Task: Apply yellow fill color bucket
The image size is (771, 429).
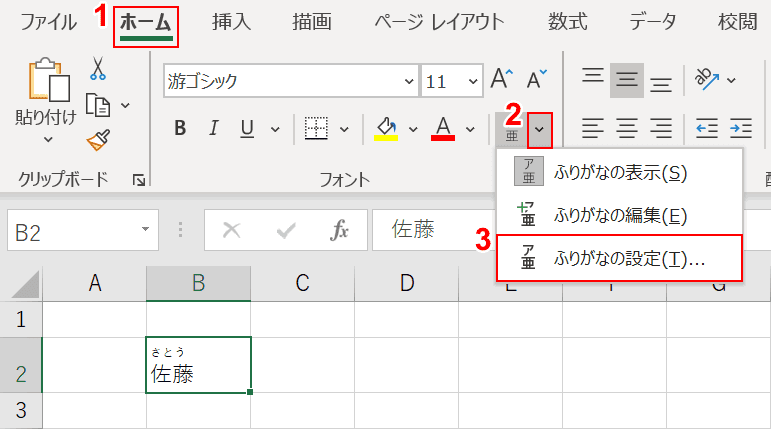Action: click(x=386, y=129)
